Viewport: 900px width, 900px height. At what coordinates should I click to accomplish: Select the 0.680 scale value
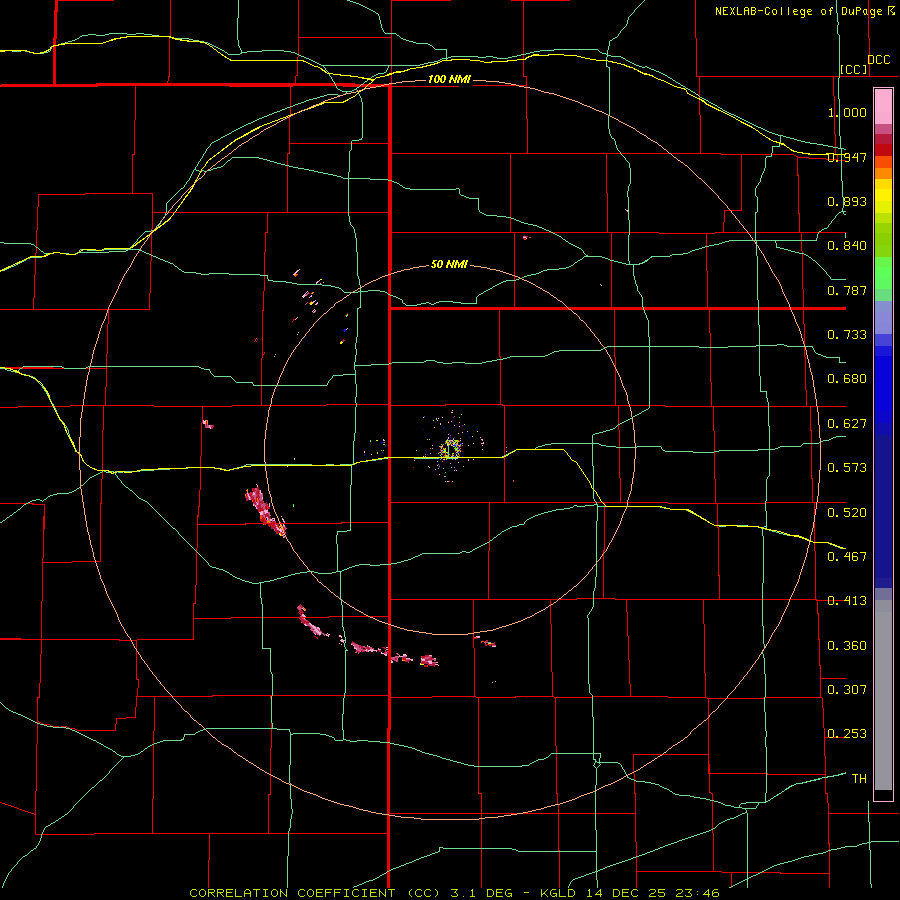(x=847, y=379)
